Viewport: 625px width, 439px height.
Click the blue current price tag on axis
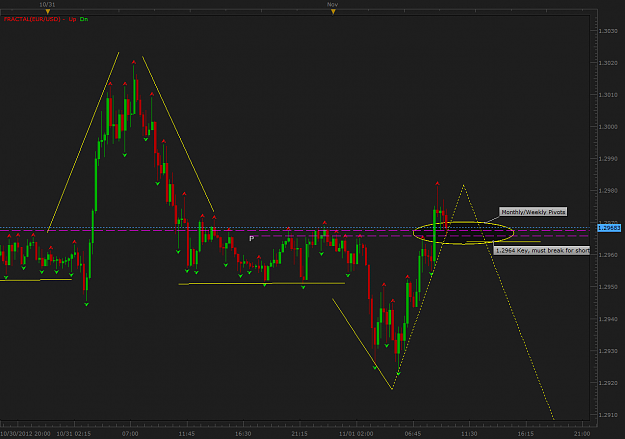point(609,228)
